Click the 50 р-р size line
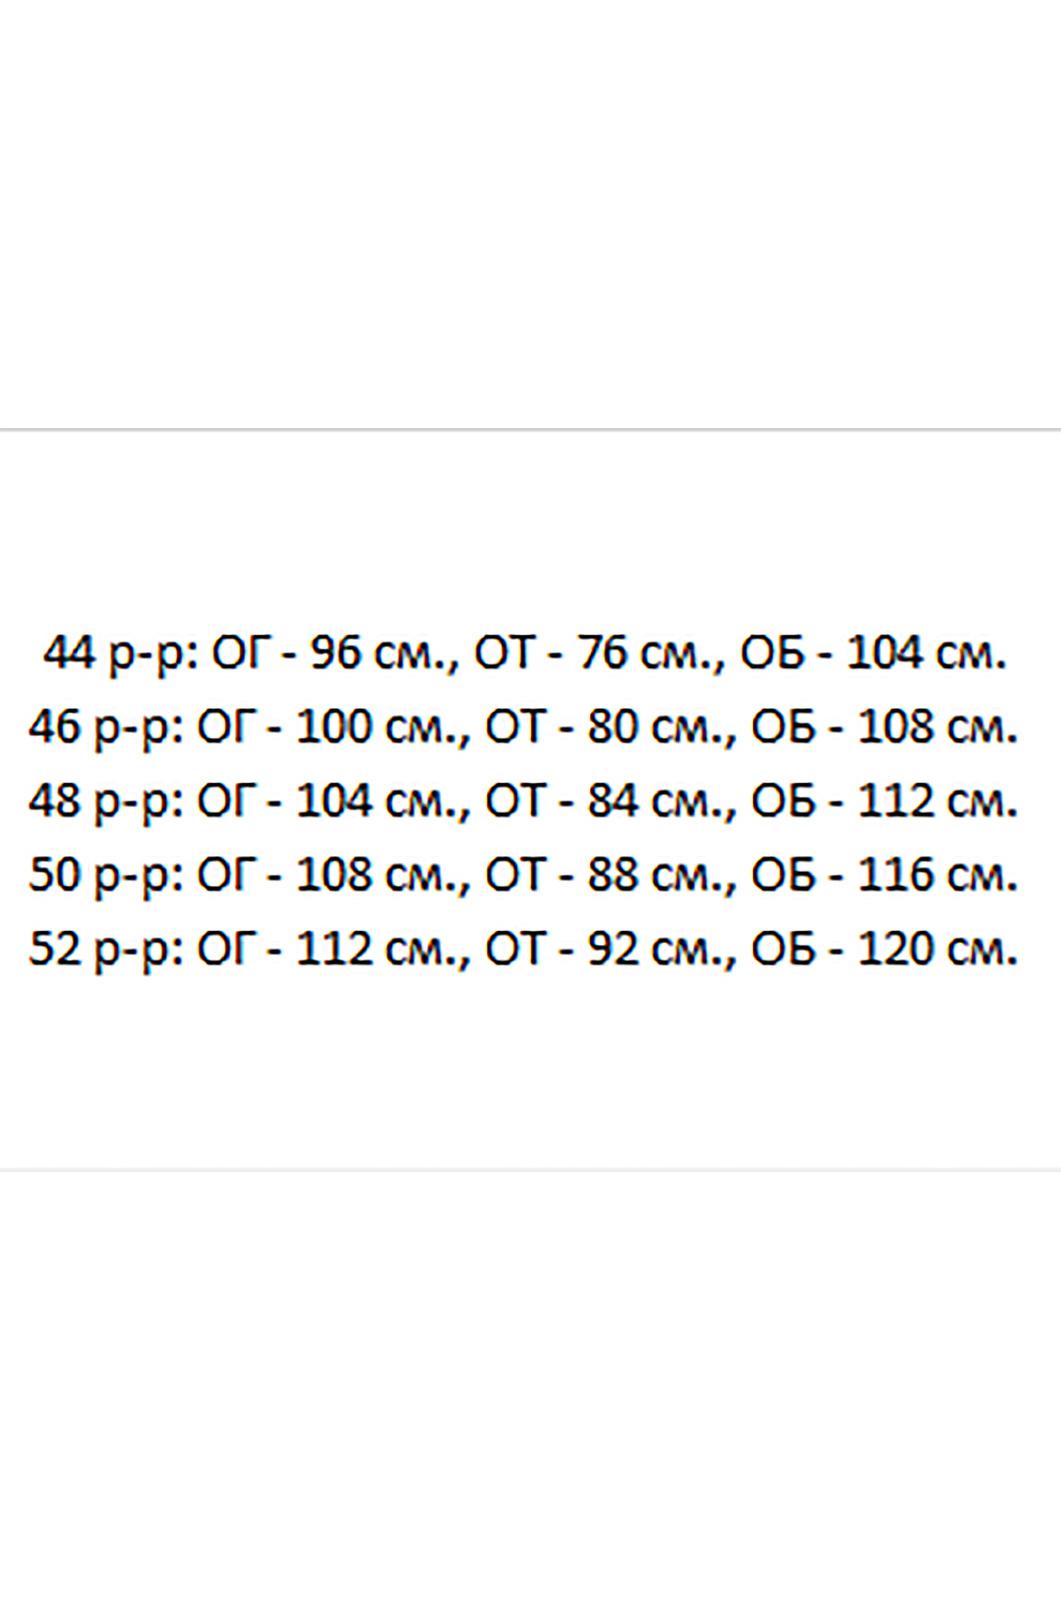Viewport: 1061px width, 1600px height. [523, 876]
